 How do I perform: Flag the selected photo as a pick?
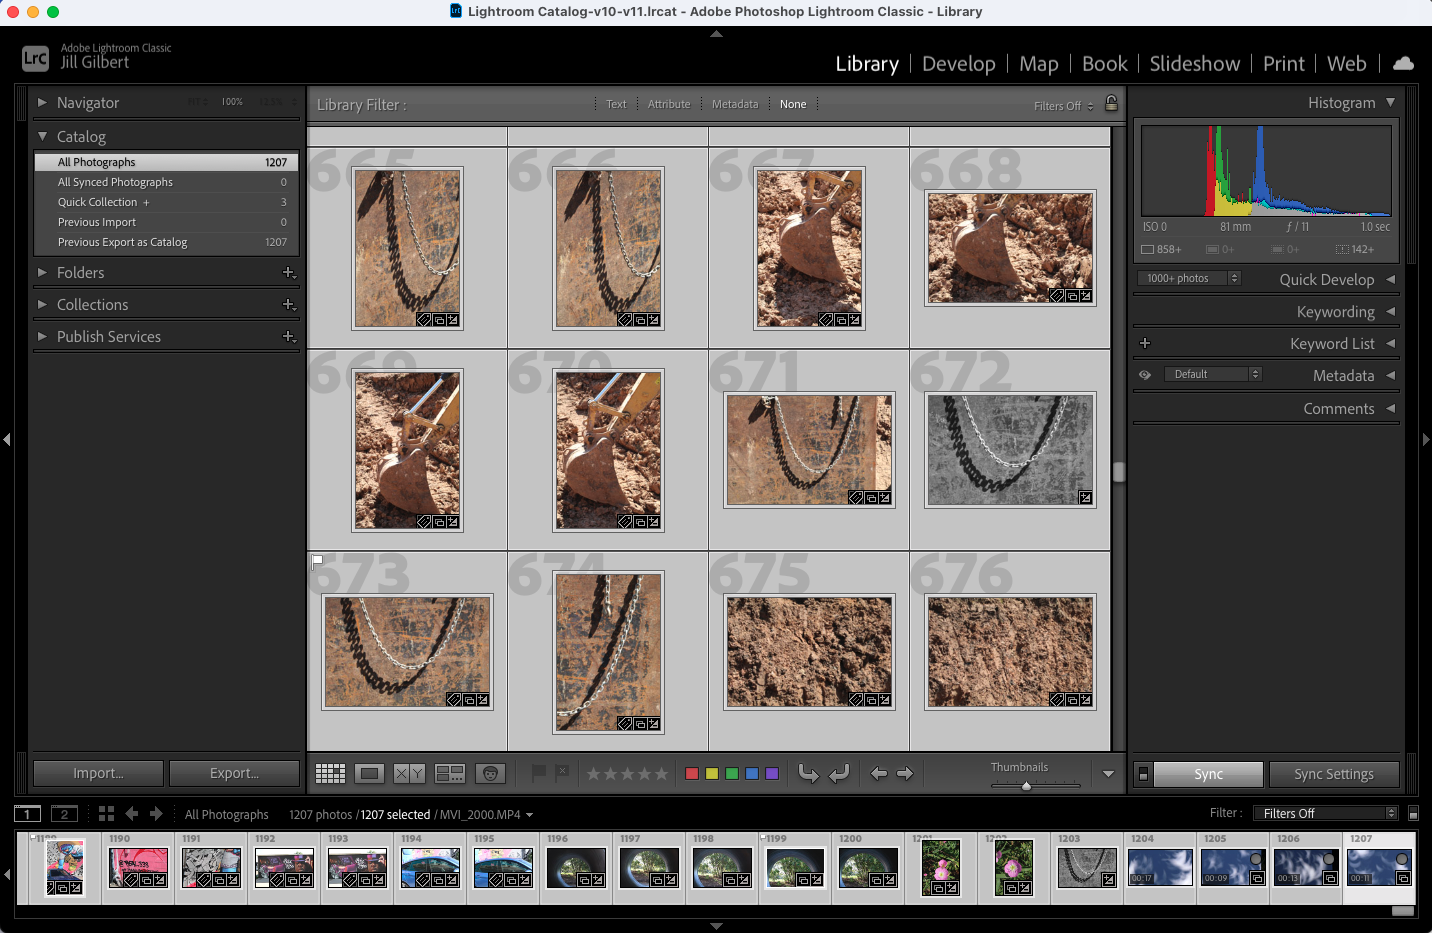point(539,773)
